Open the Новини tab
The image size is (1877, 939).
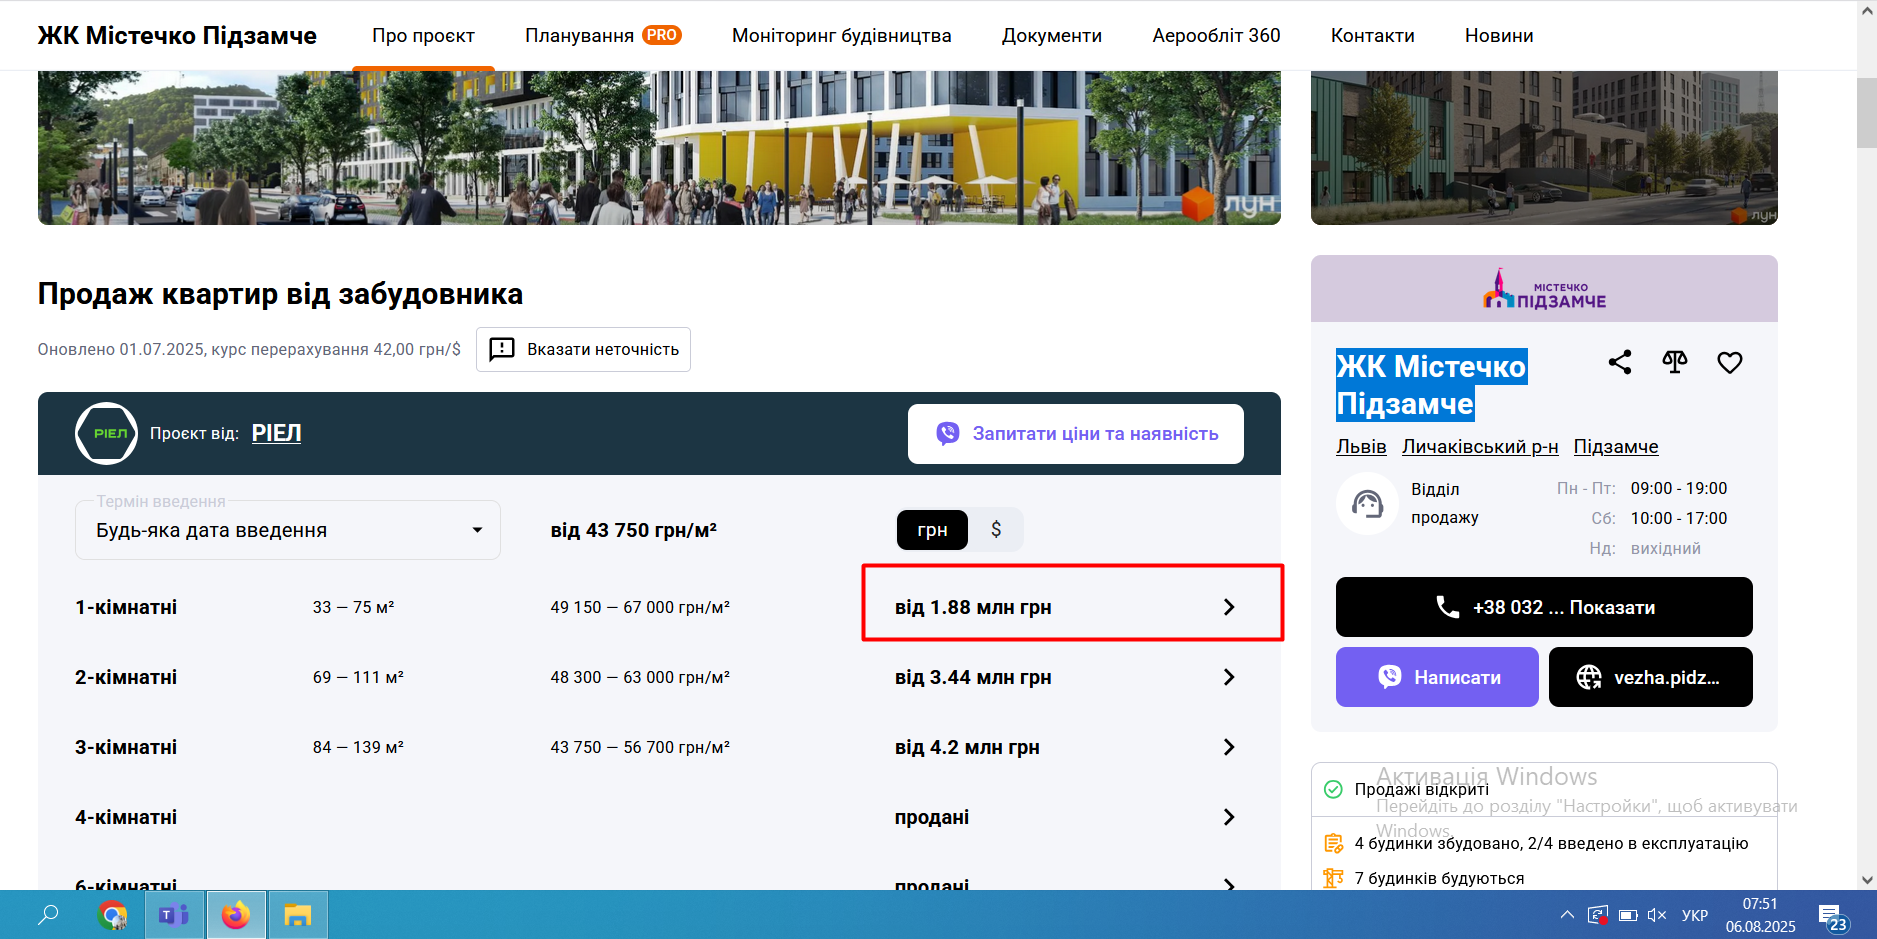click(x=1499, y=36)
